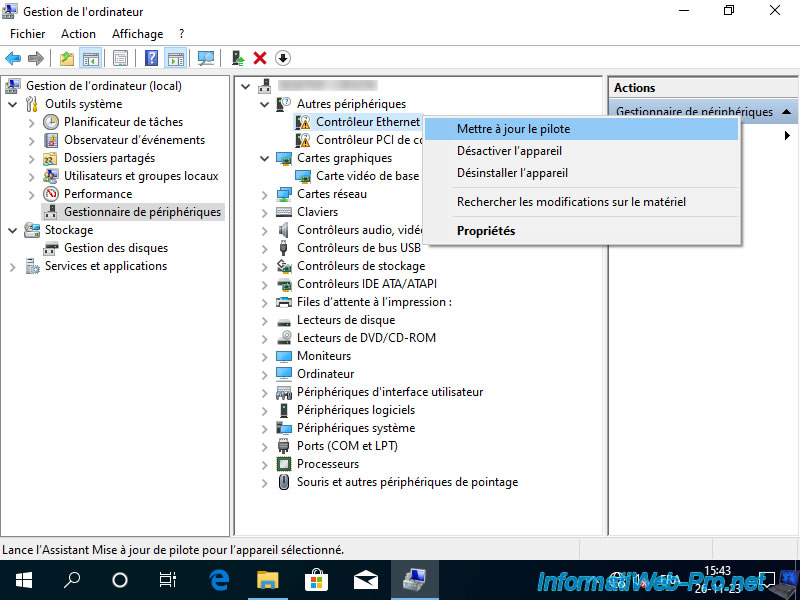Open File Explorer from taskbar
The image size is (800, 600).
[x=267, y=580]
